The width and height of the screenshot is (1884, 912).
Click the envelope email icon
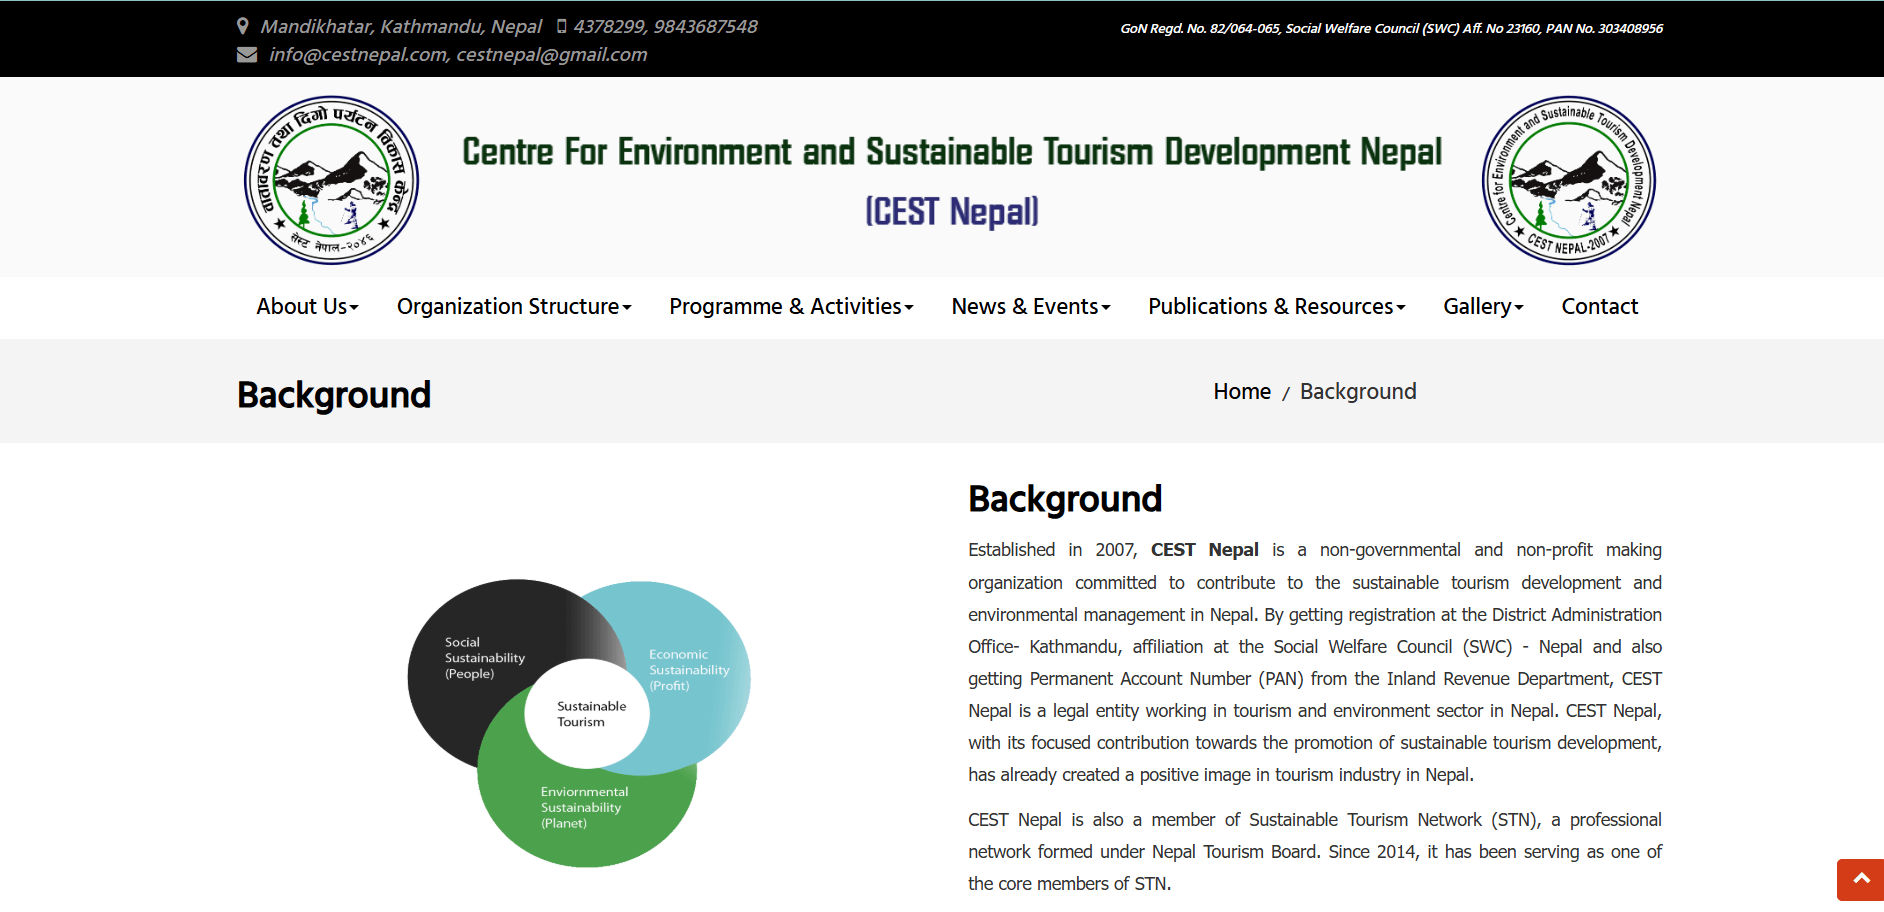coord(247,55)
